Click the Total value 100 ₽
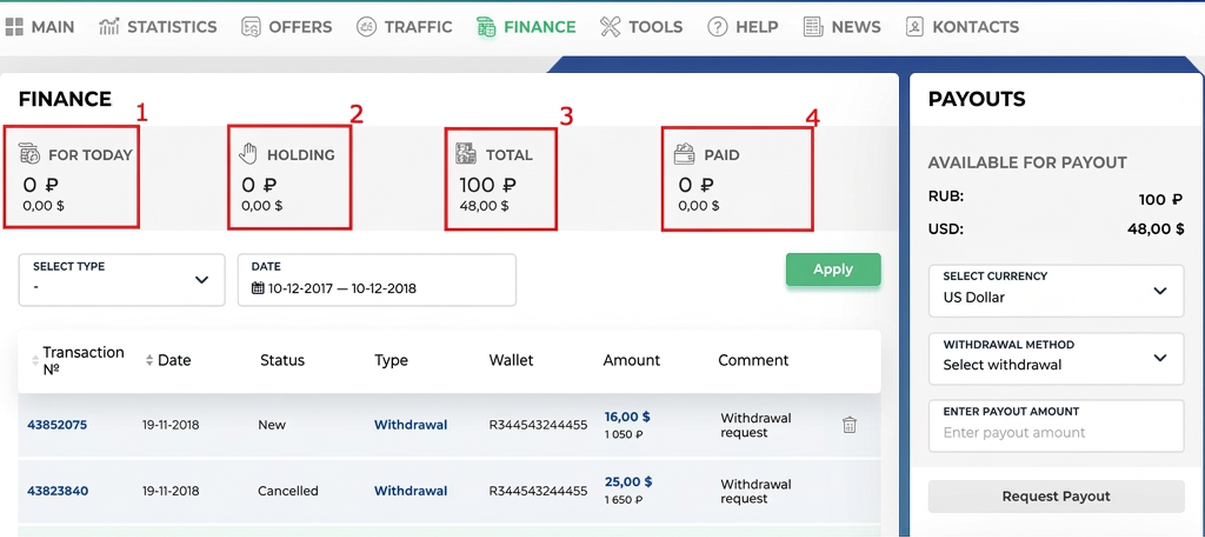Image resolution: width=1205 pixels, height=537 pixels. (488, 185)
